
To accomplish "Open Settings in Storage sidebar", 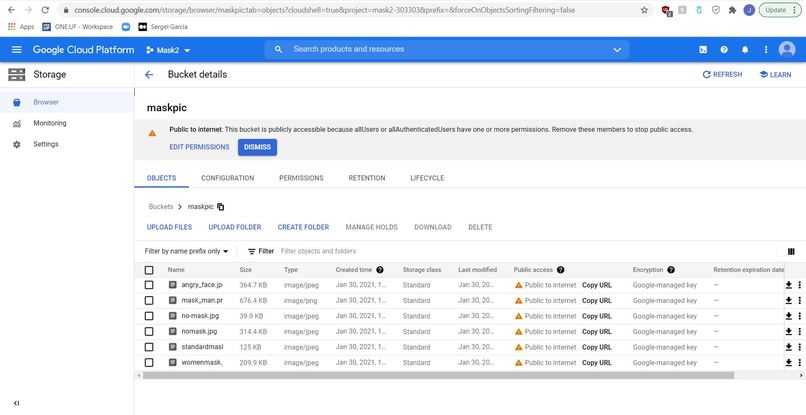I will click(x=67, y=145).
